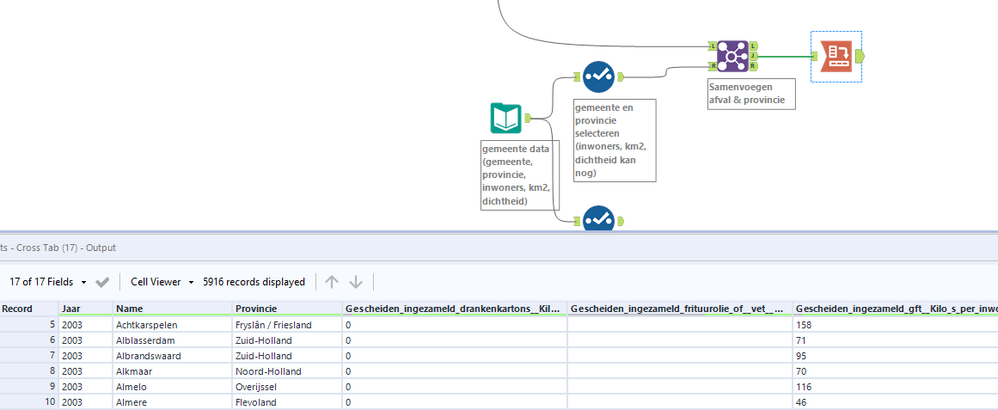Select record row number 8

click(x=29, y=371)
